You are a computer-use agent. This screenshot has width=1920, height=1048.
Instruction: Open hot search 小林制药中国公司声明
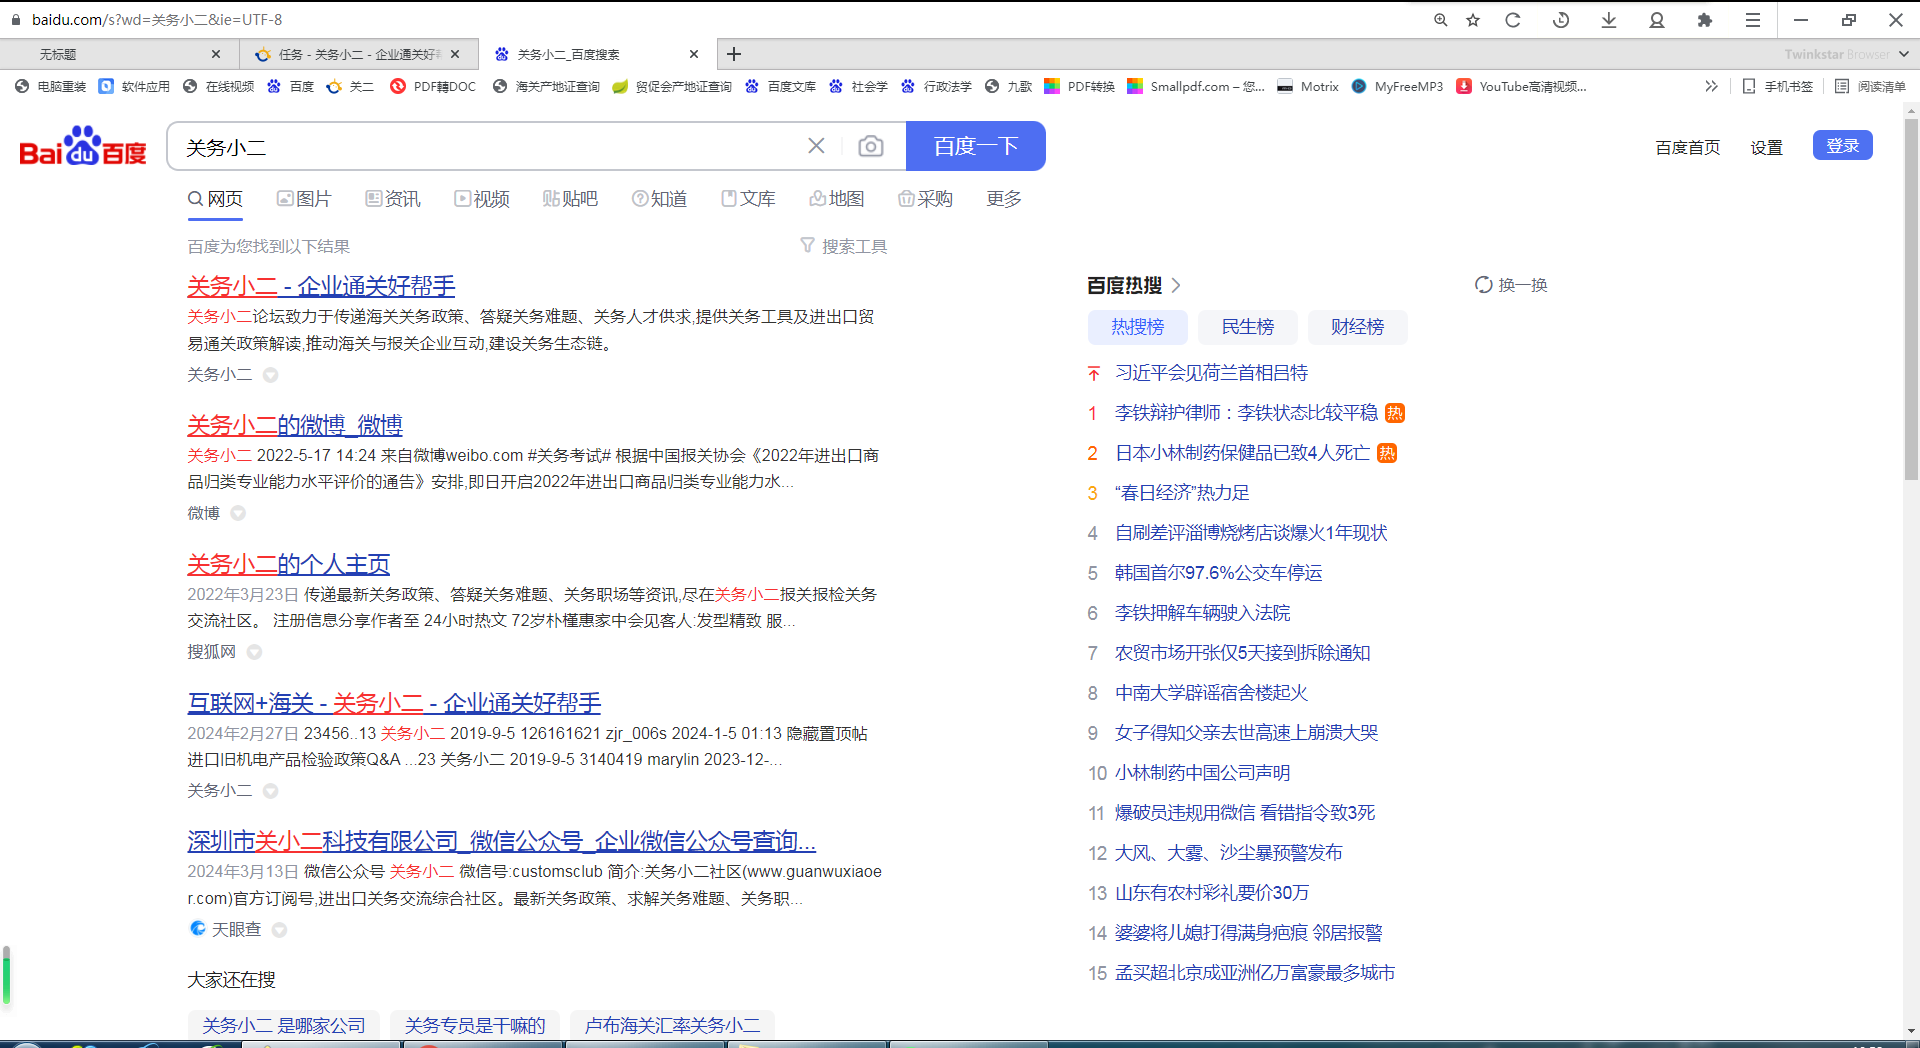pyautogui.click(x=1203, y=773)
